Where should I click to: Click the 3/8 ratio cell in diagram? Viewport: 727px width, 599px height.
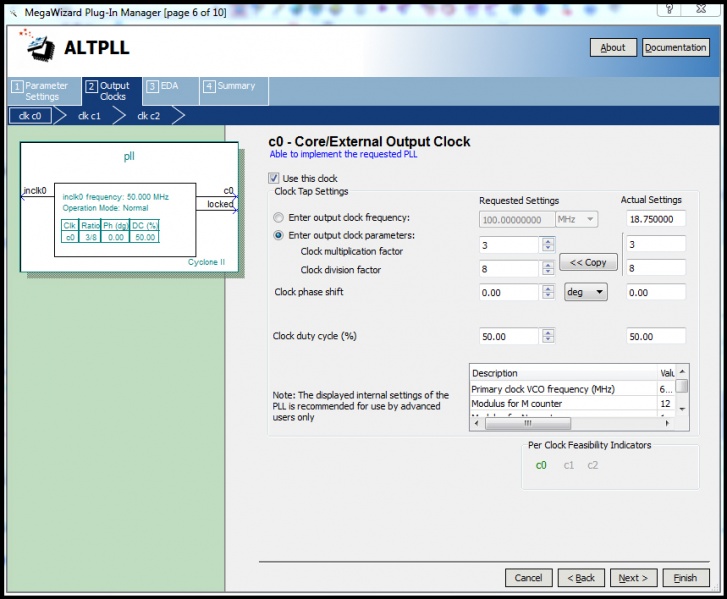click(91, 237)
